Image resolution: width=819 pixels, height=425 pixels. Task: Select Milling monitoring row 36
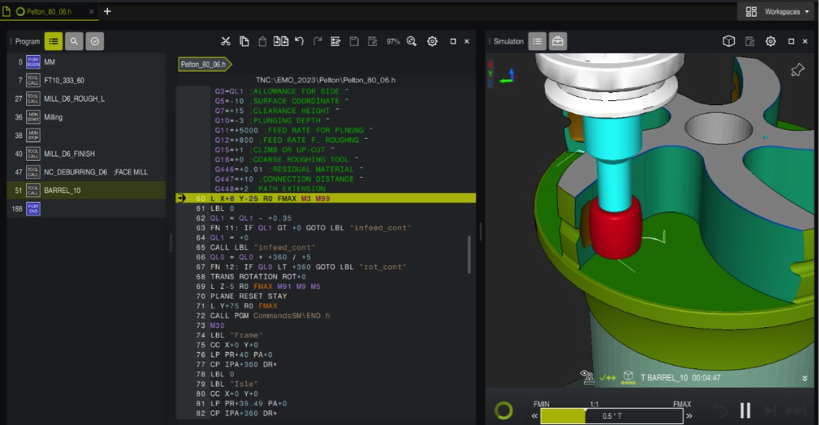[87, 117]
